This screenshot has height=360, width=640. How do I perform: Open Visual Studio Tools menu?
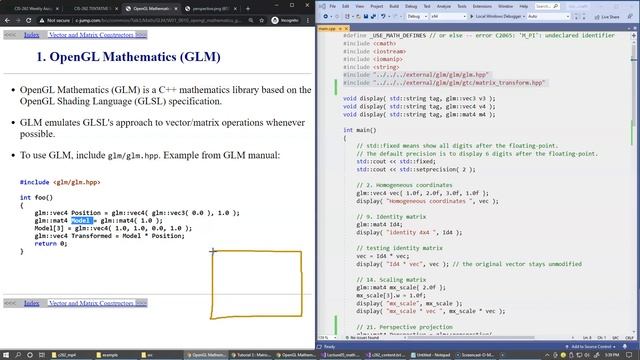(x=462, y=6)
